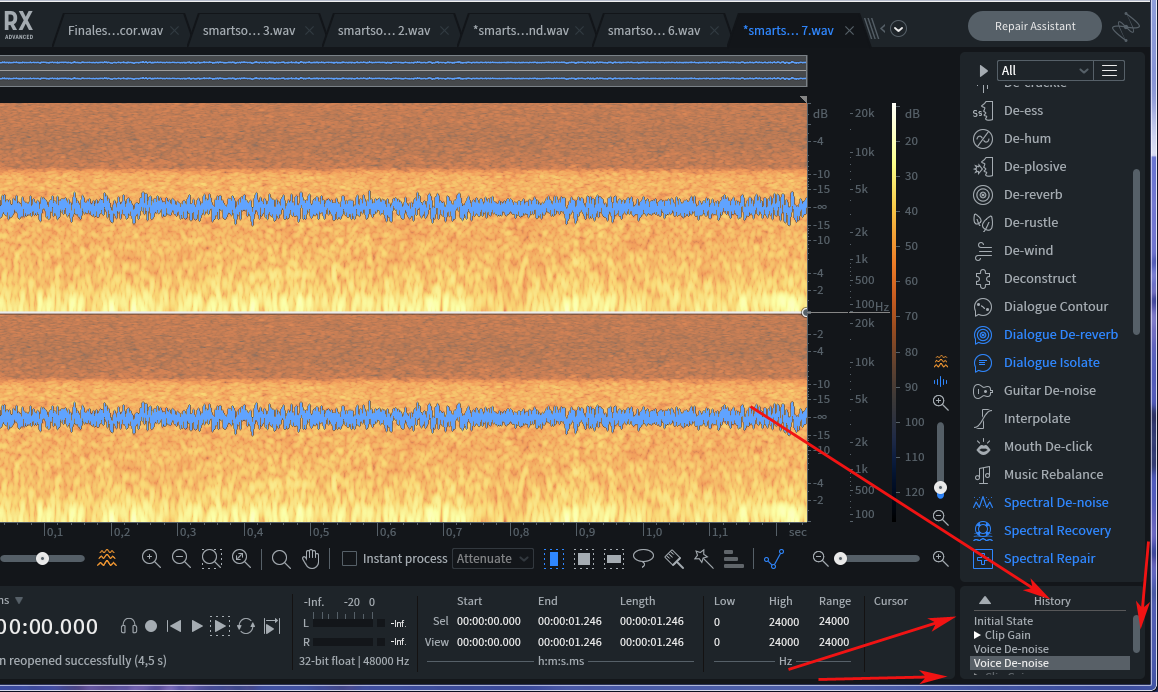This screenshot has height=692, width=1158.
Task: Switch to the Finales…cor.wav tab
Action: [115, 30]
